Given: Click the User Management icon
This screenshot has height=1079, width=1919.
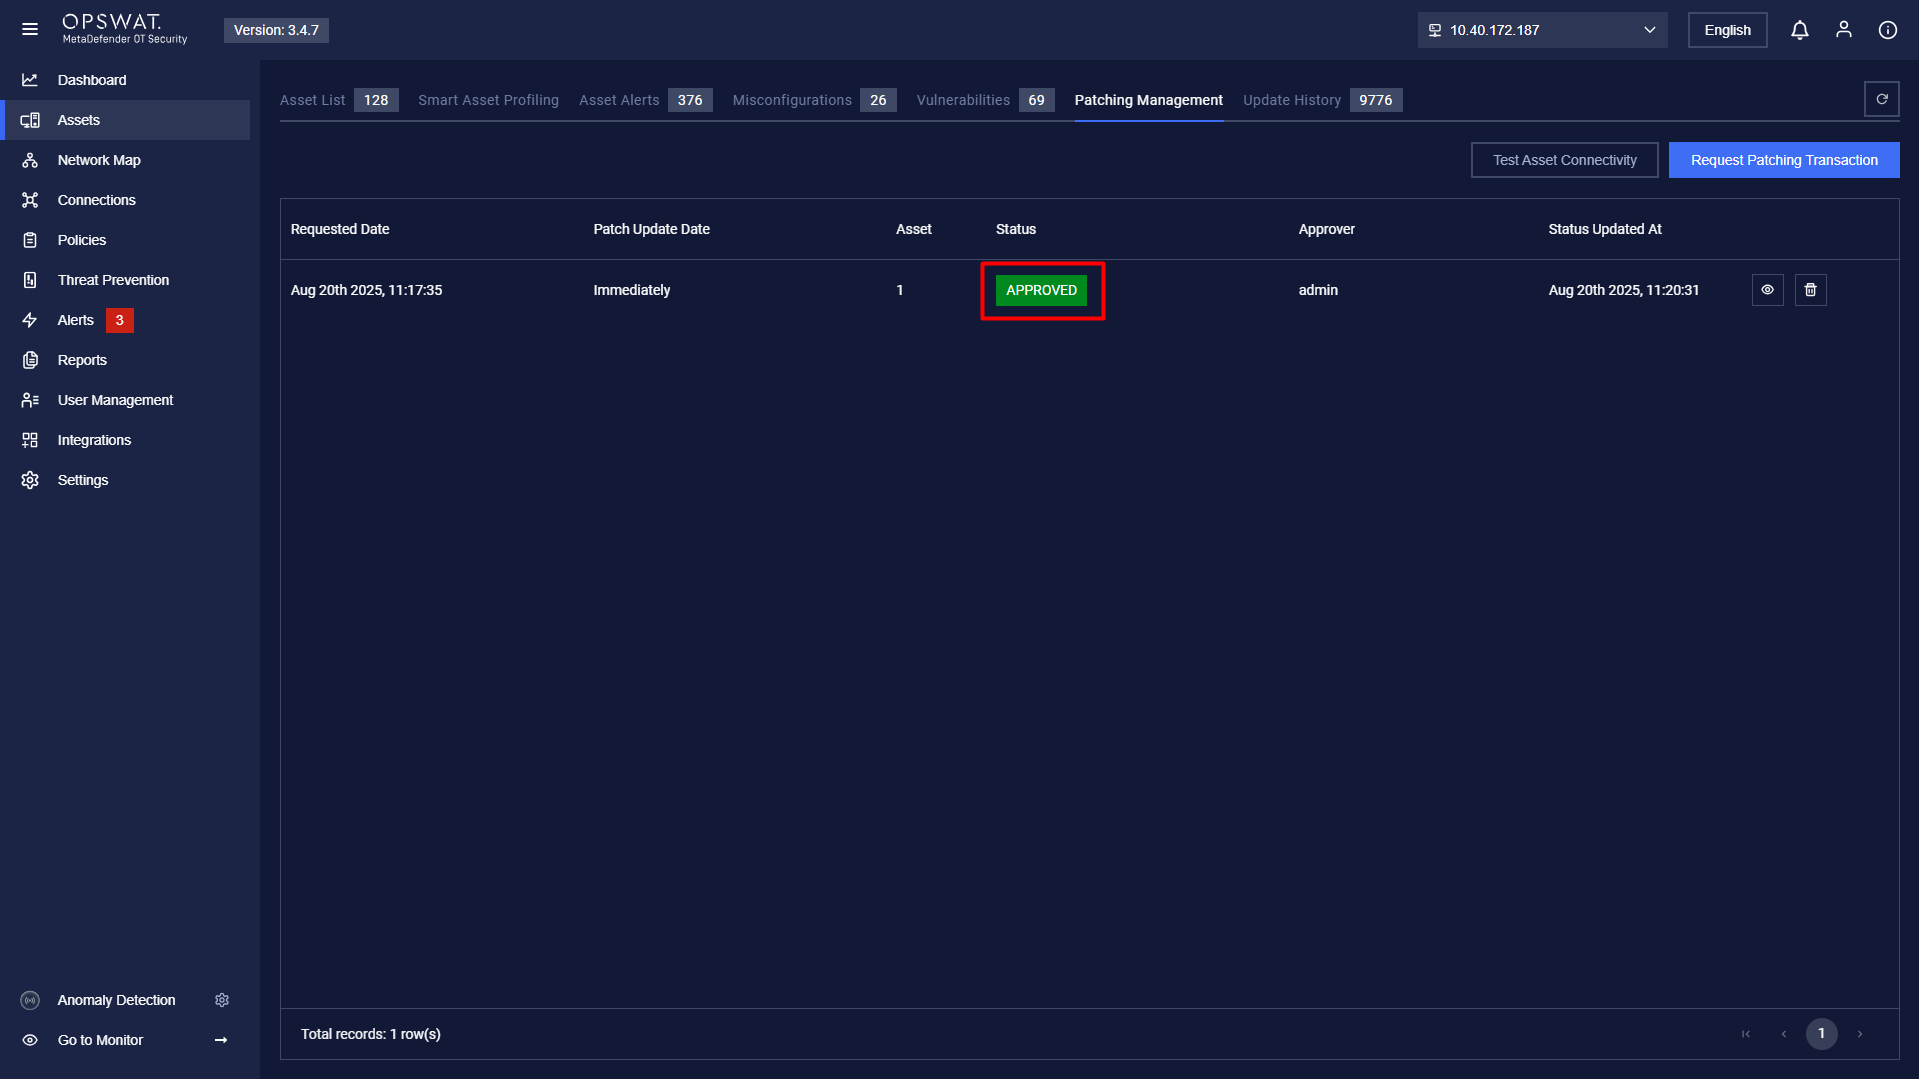Looking at the screenshot, I should pos(30,400).
